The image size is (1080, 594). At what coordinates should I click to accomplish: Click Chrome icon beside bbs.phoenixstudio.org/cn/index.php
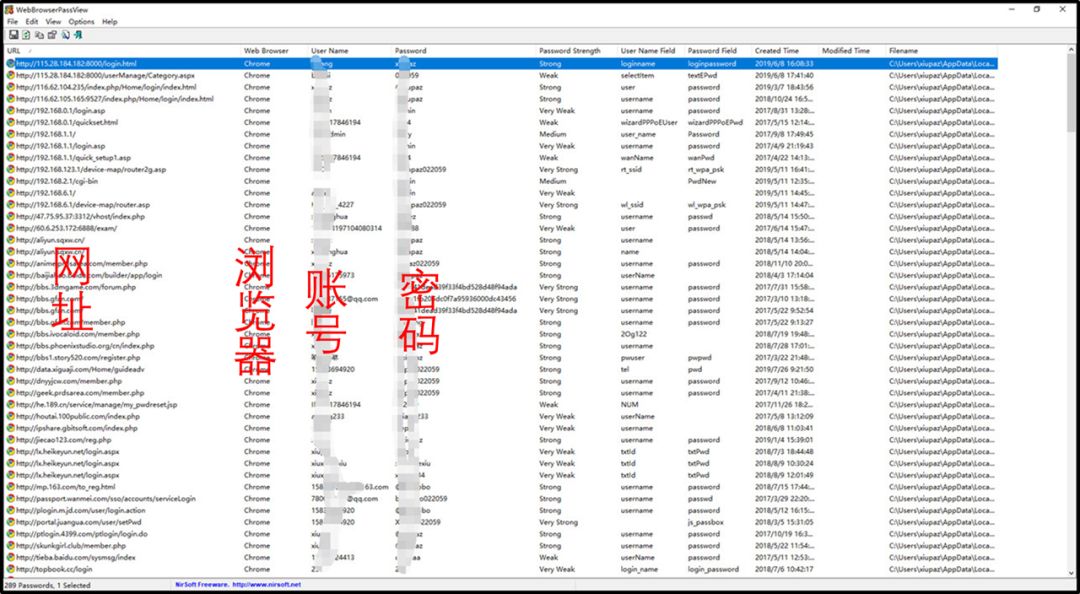(x=10, y=345)
